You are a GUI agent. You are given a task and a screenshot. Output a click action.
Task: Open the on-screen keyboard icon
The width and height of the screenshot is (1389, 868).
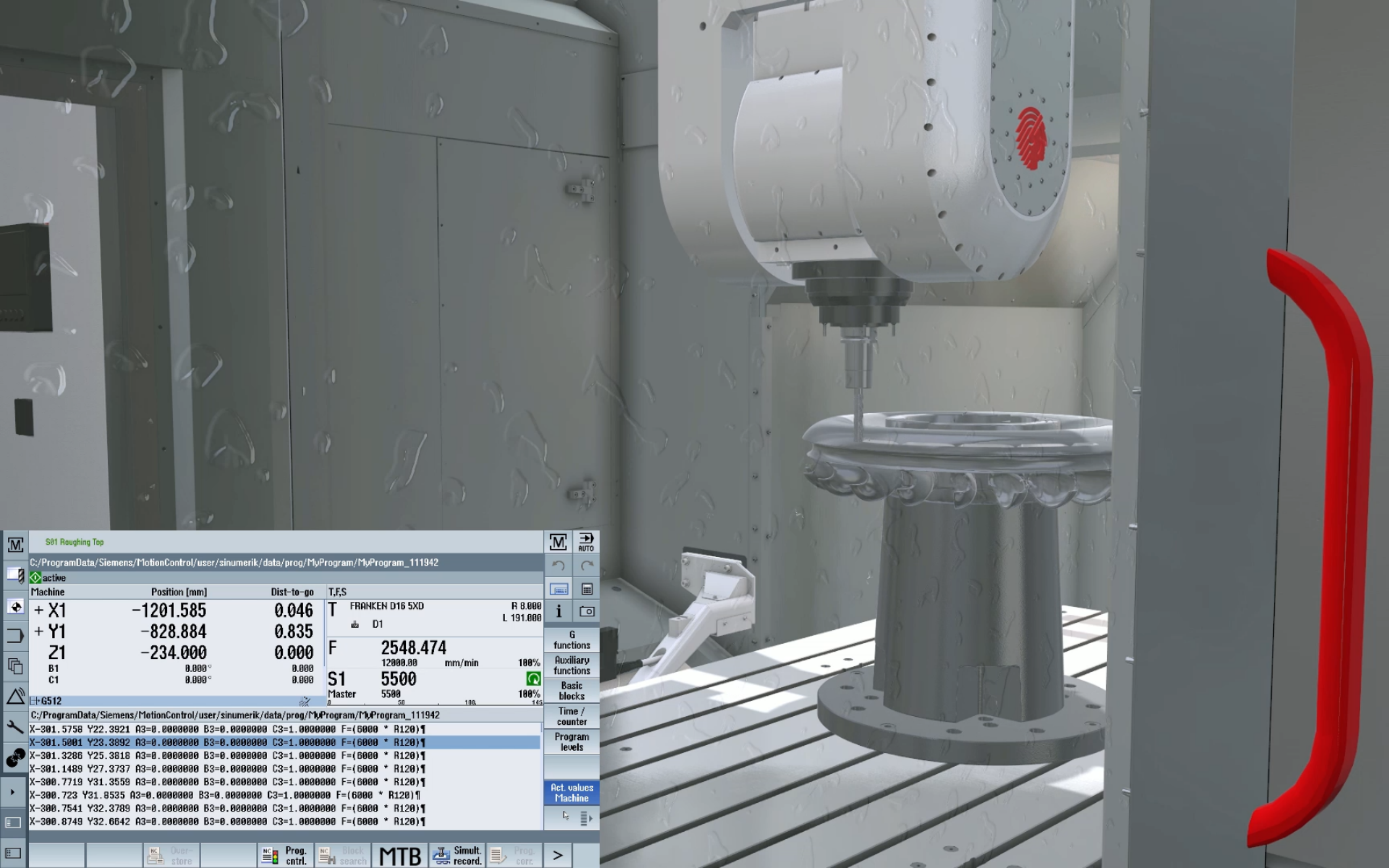coord(559,589)
